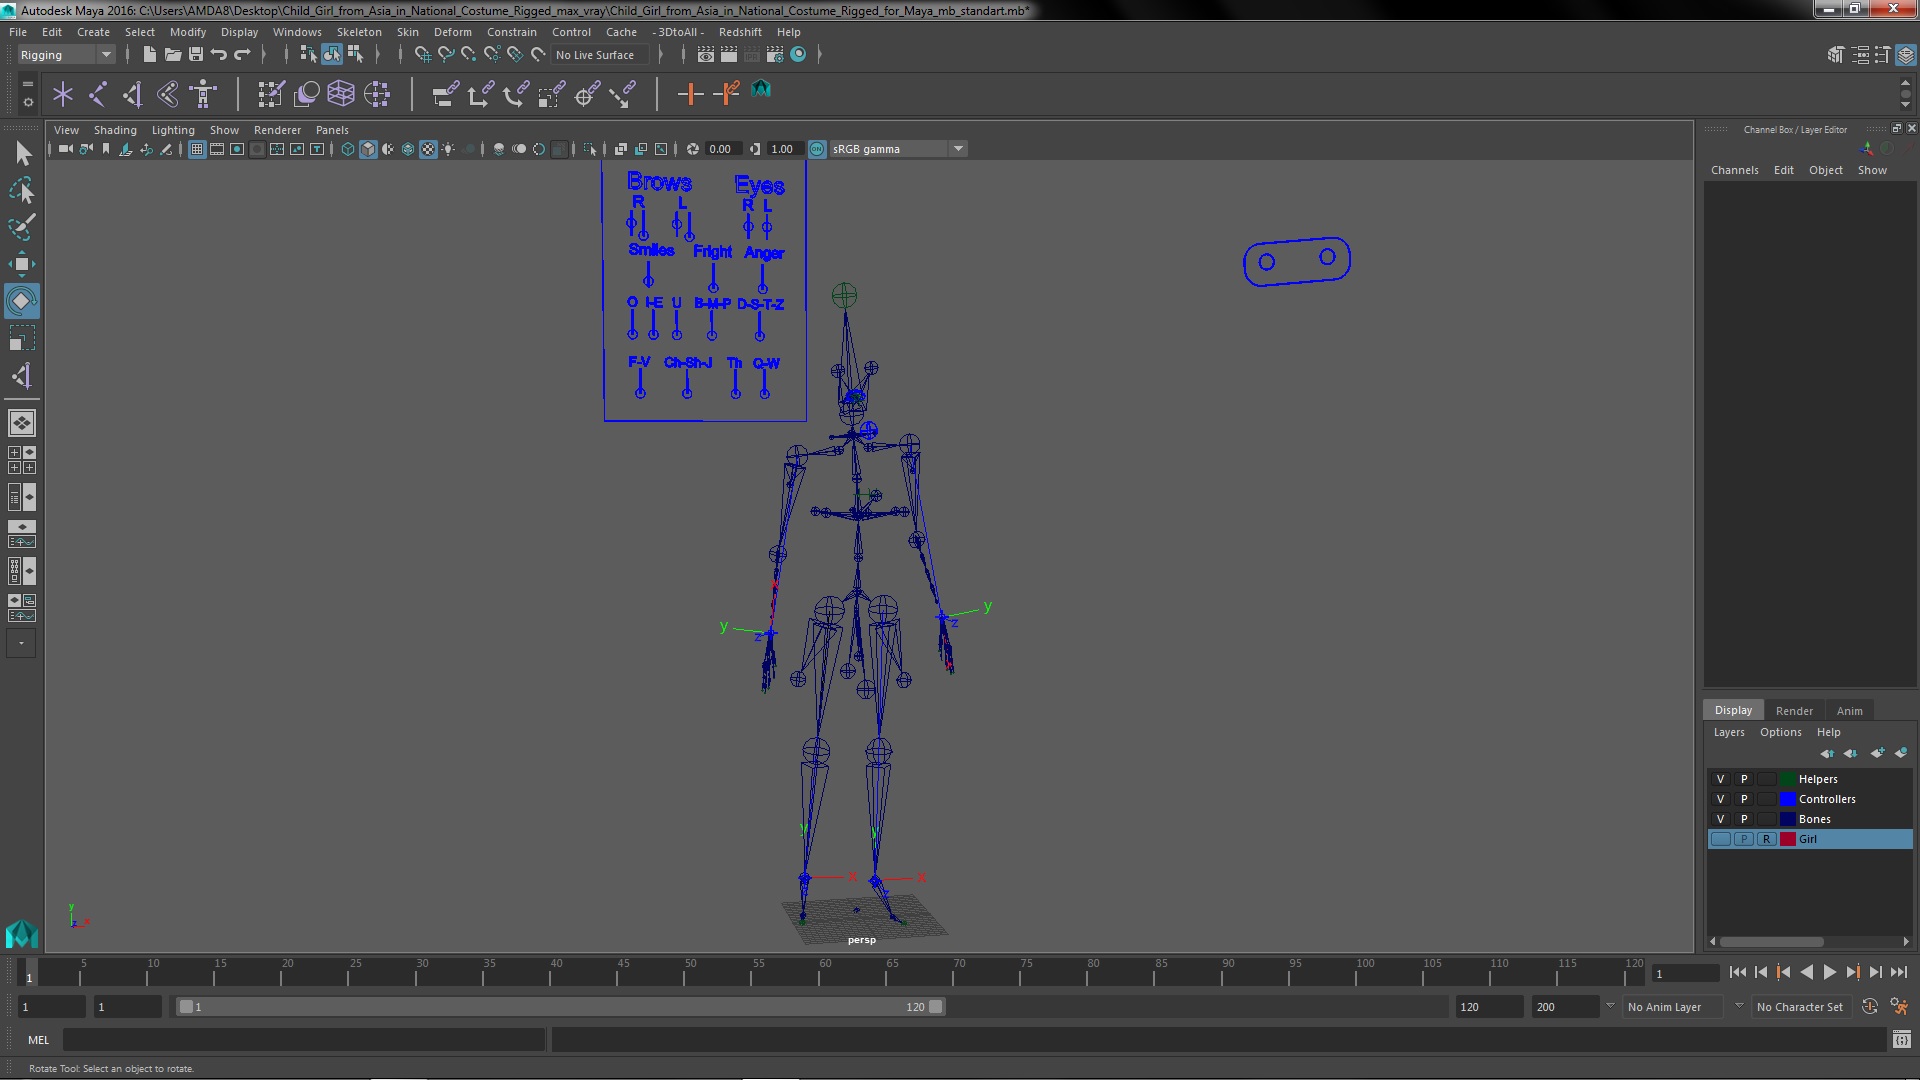Select the arrow Select tool

(x=22, y=153)
